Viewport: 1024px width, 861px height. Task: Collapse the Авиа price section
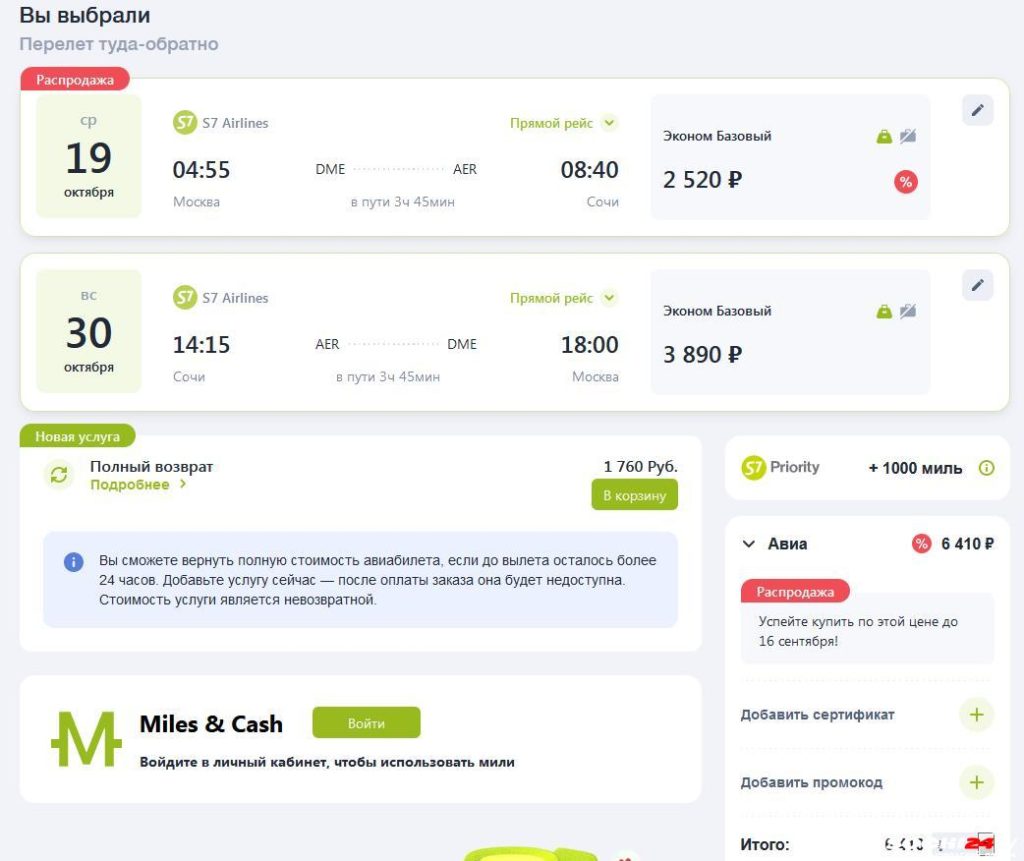coord(749,544)
